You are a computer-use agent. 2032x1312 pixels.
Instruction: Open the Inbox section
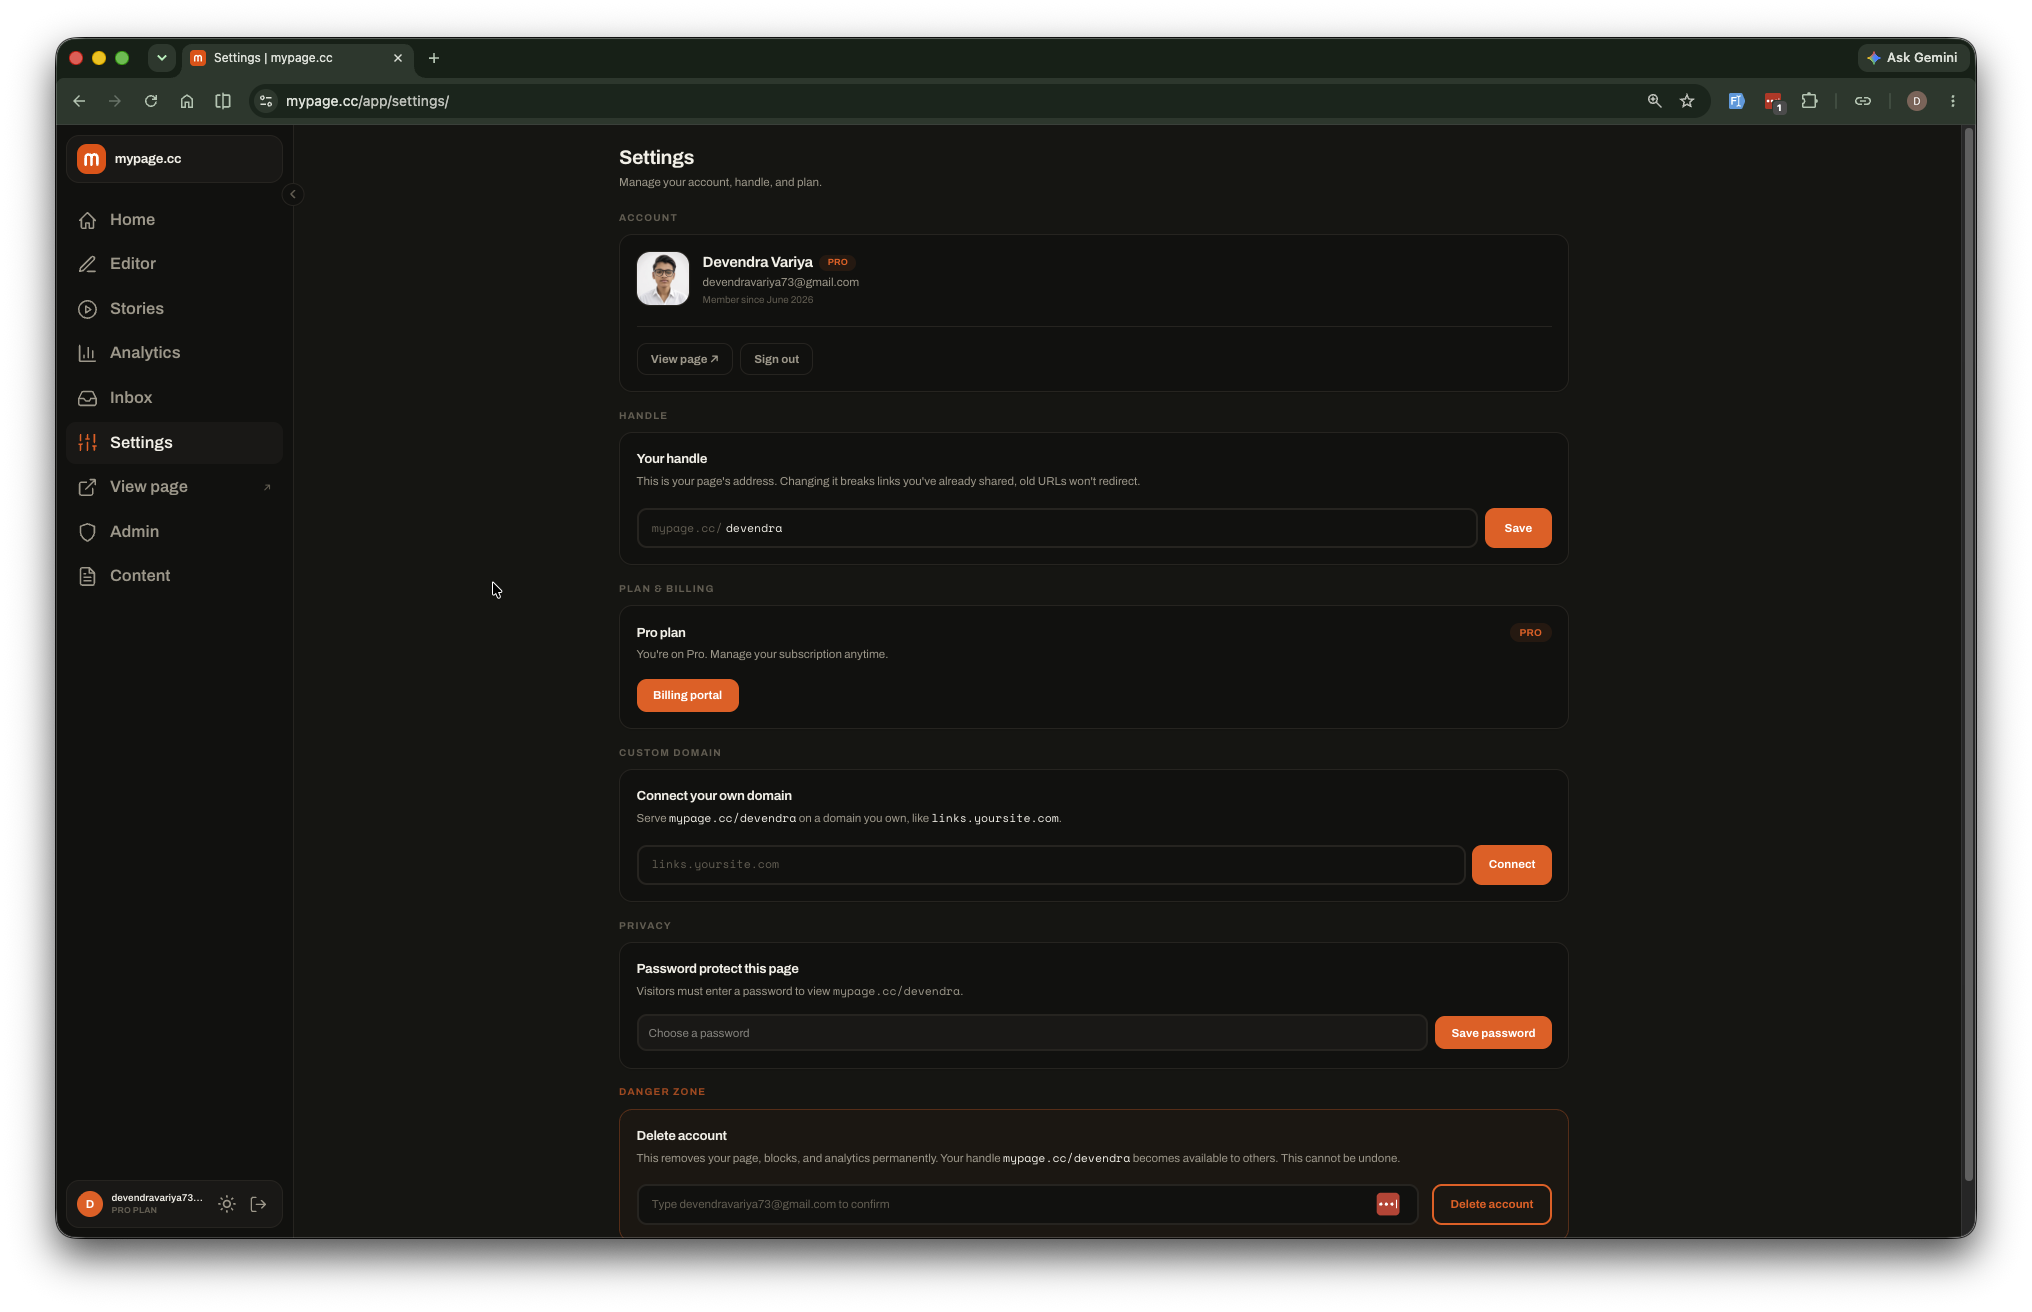point(174,398)
